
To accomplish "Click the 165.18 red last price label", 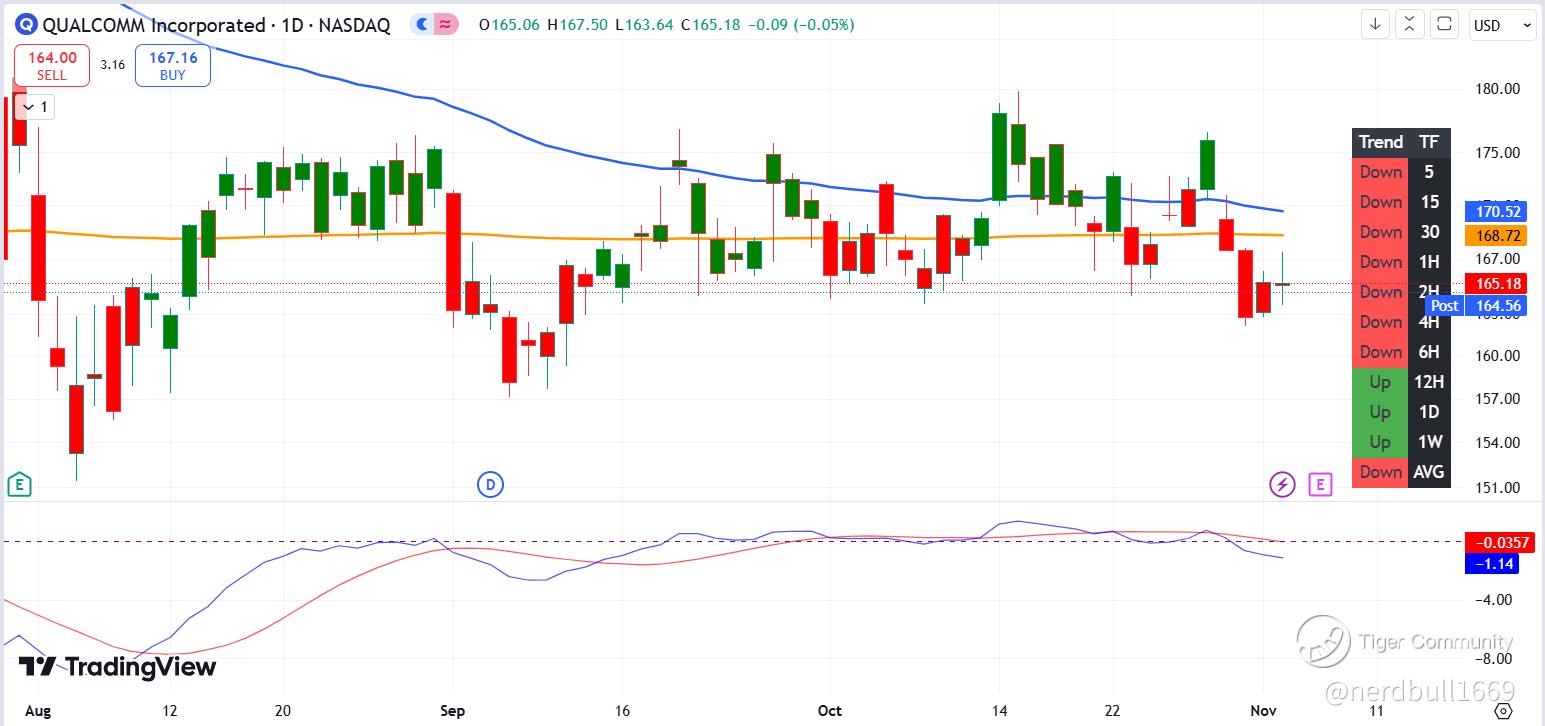I will [1494, 284].
